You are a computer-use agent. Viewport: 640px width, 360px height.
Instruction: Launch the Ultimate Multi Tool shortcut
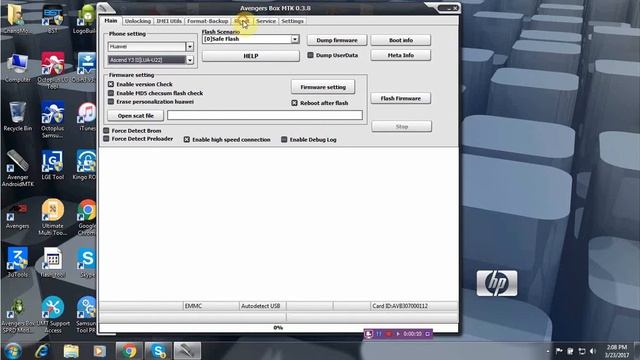click(53, 217)
